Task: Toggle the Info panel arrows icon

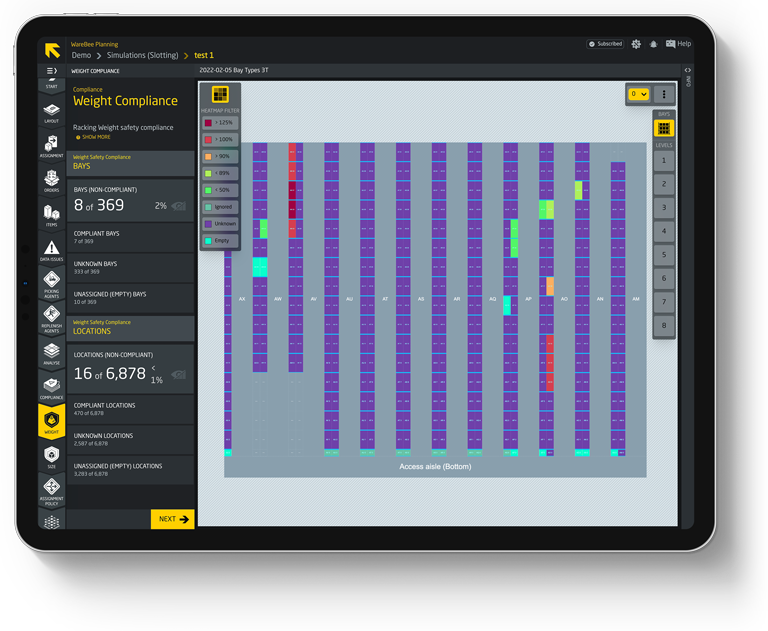Action: [x=688, y=70]
